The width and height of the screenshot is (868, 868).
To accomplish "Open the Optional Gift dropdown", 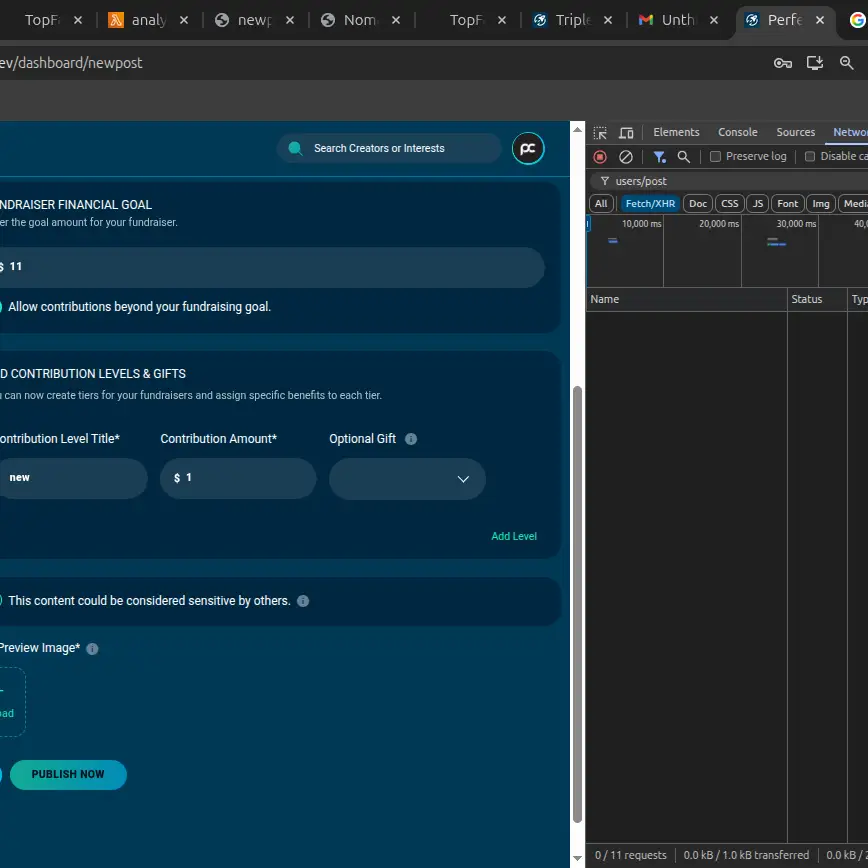I will [407, 479].
